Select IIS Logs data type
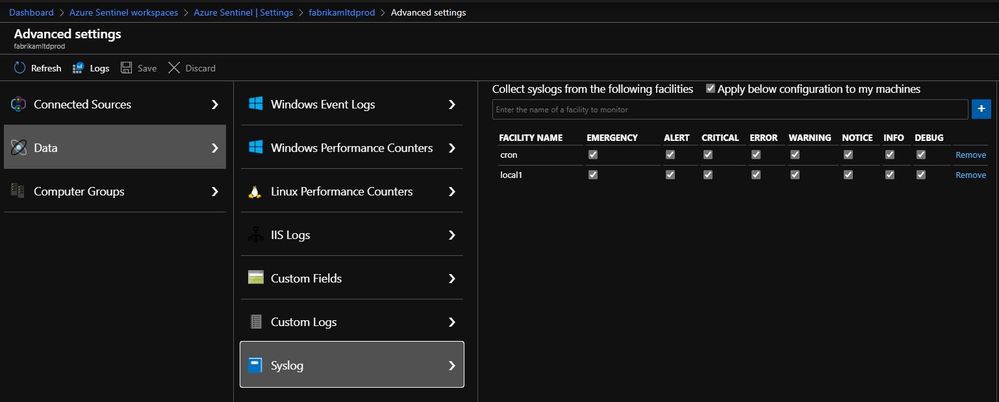Screen dimensions: 999x402 click(352, 235)
